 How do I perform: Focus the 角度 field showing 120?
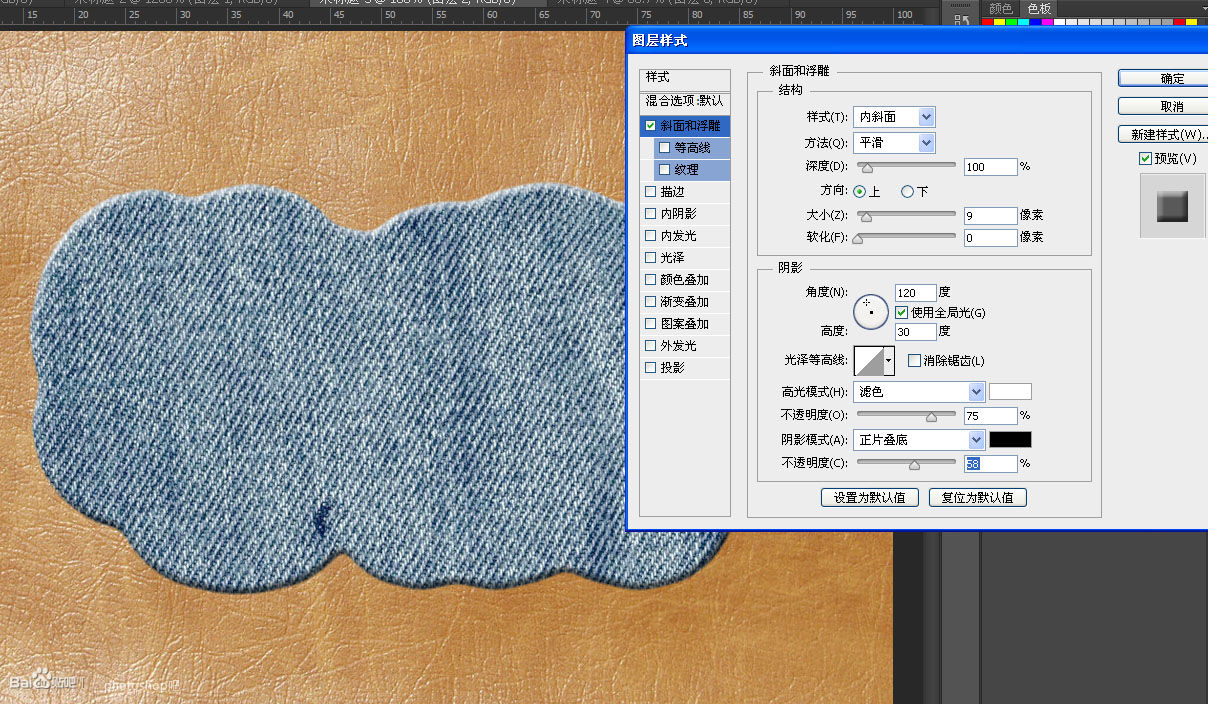pos(915,292)
